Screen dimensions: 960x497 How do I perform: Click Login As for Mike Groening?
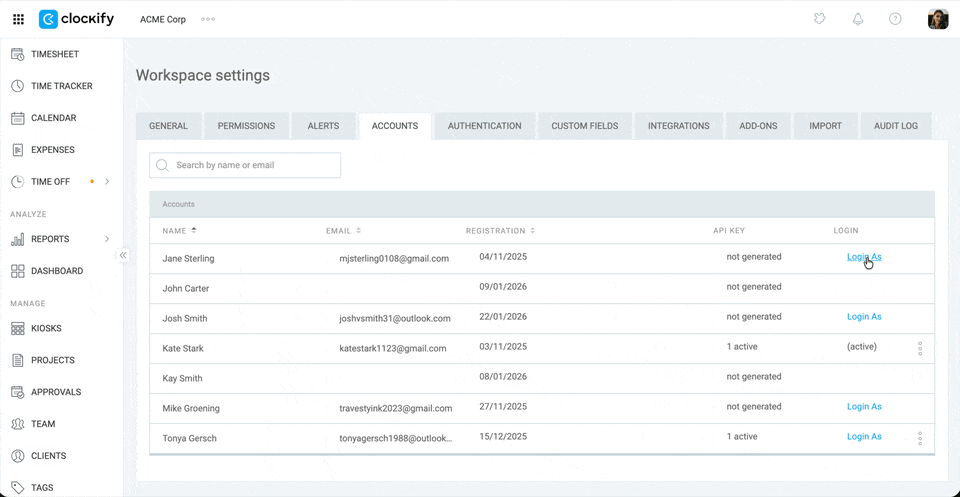pos(863,407)
